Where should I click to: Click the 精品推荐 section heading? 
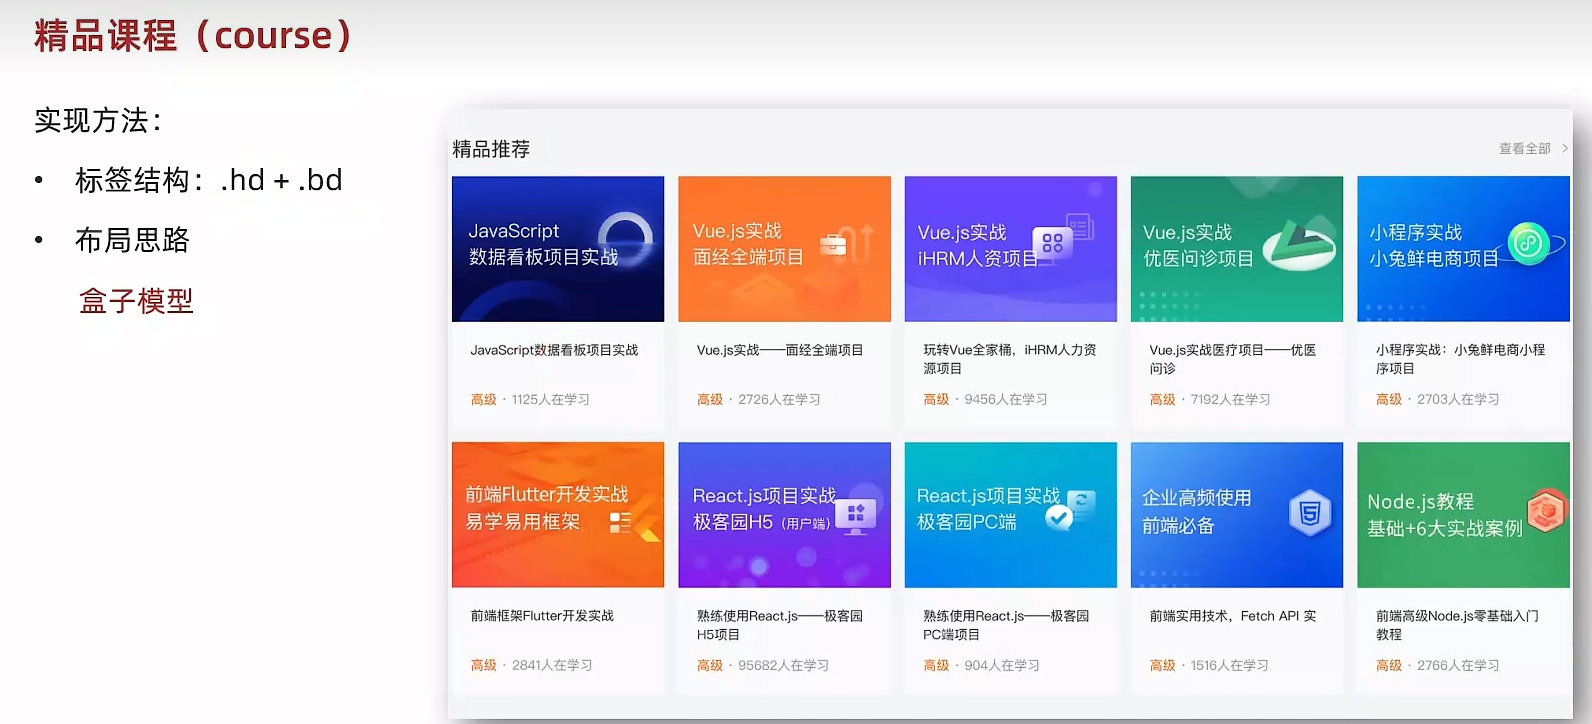(x=491, y=149)
